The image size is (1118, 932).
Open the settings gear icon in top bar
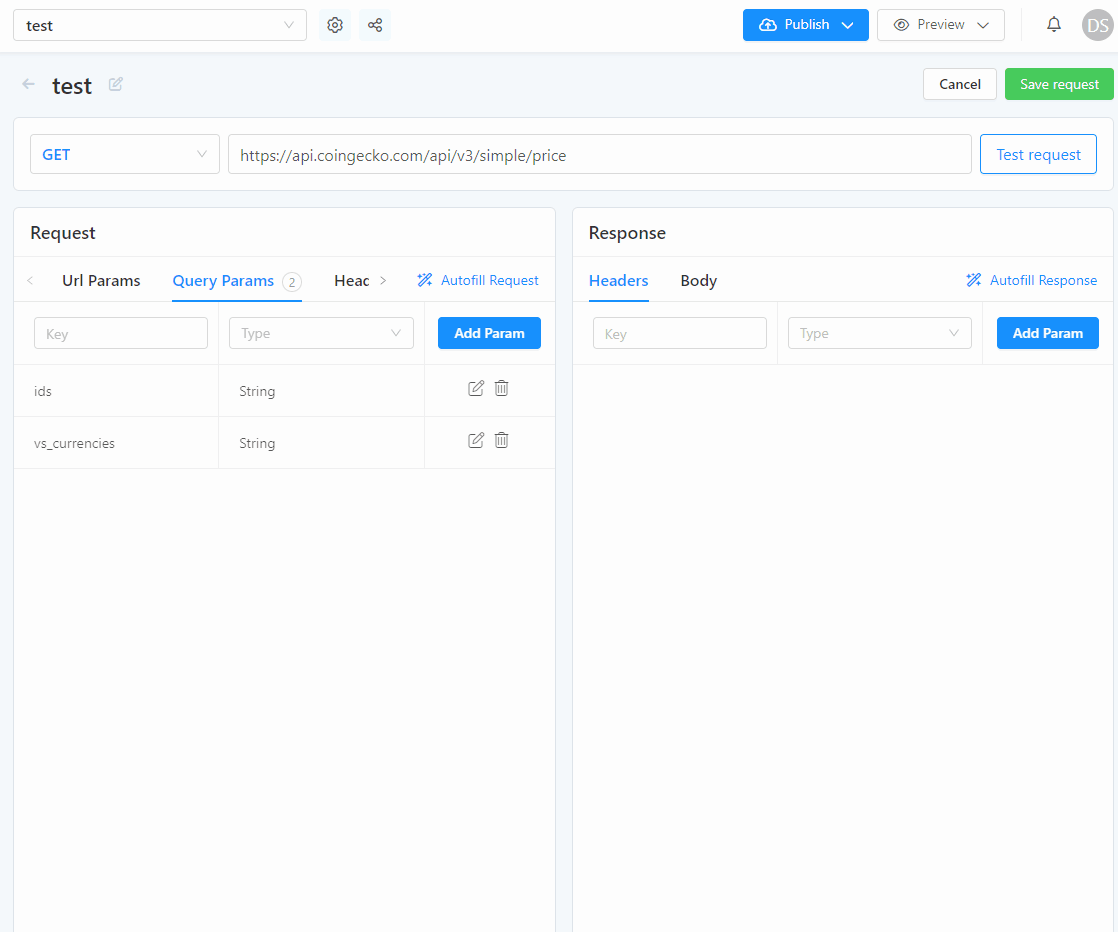coord(335,25)
